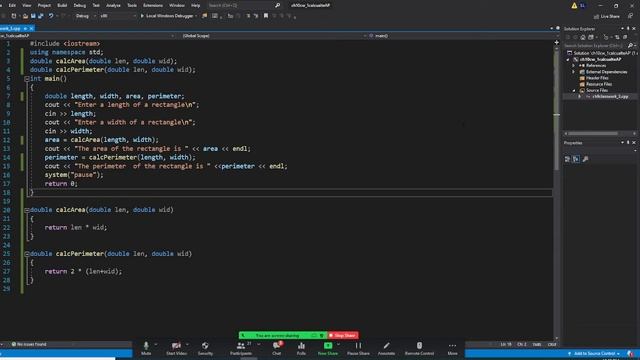Image resolution: width=640 pixels, height=360 pixels.
Task: Open the Edit menu
Action: pos(12,5)
